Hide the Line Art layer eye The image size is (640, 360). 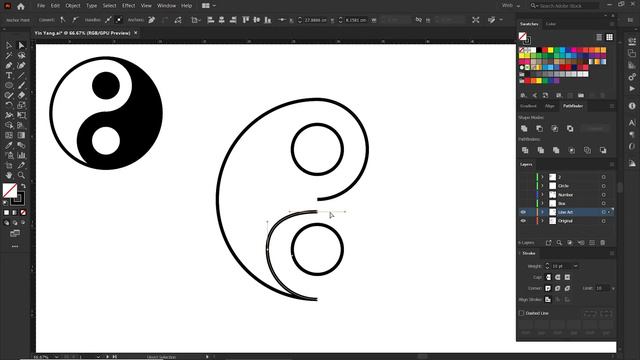pos(523,212)
